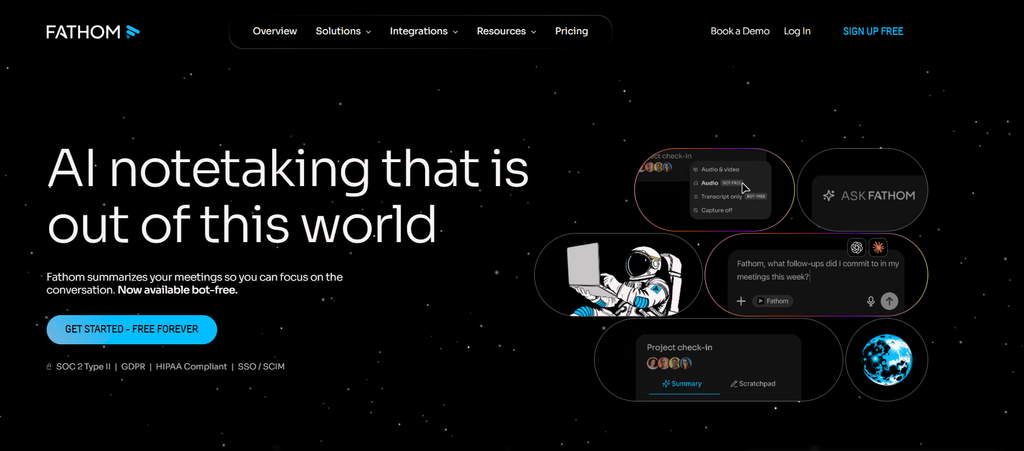Expand the Resources dropdown menu
1024x451 pixels.
506,31
